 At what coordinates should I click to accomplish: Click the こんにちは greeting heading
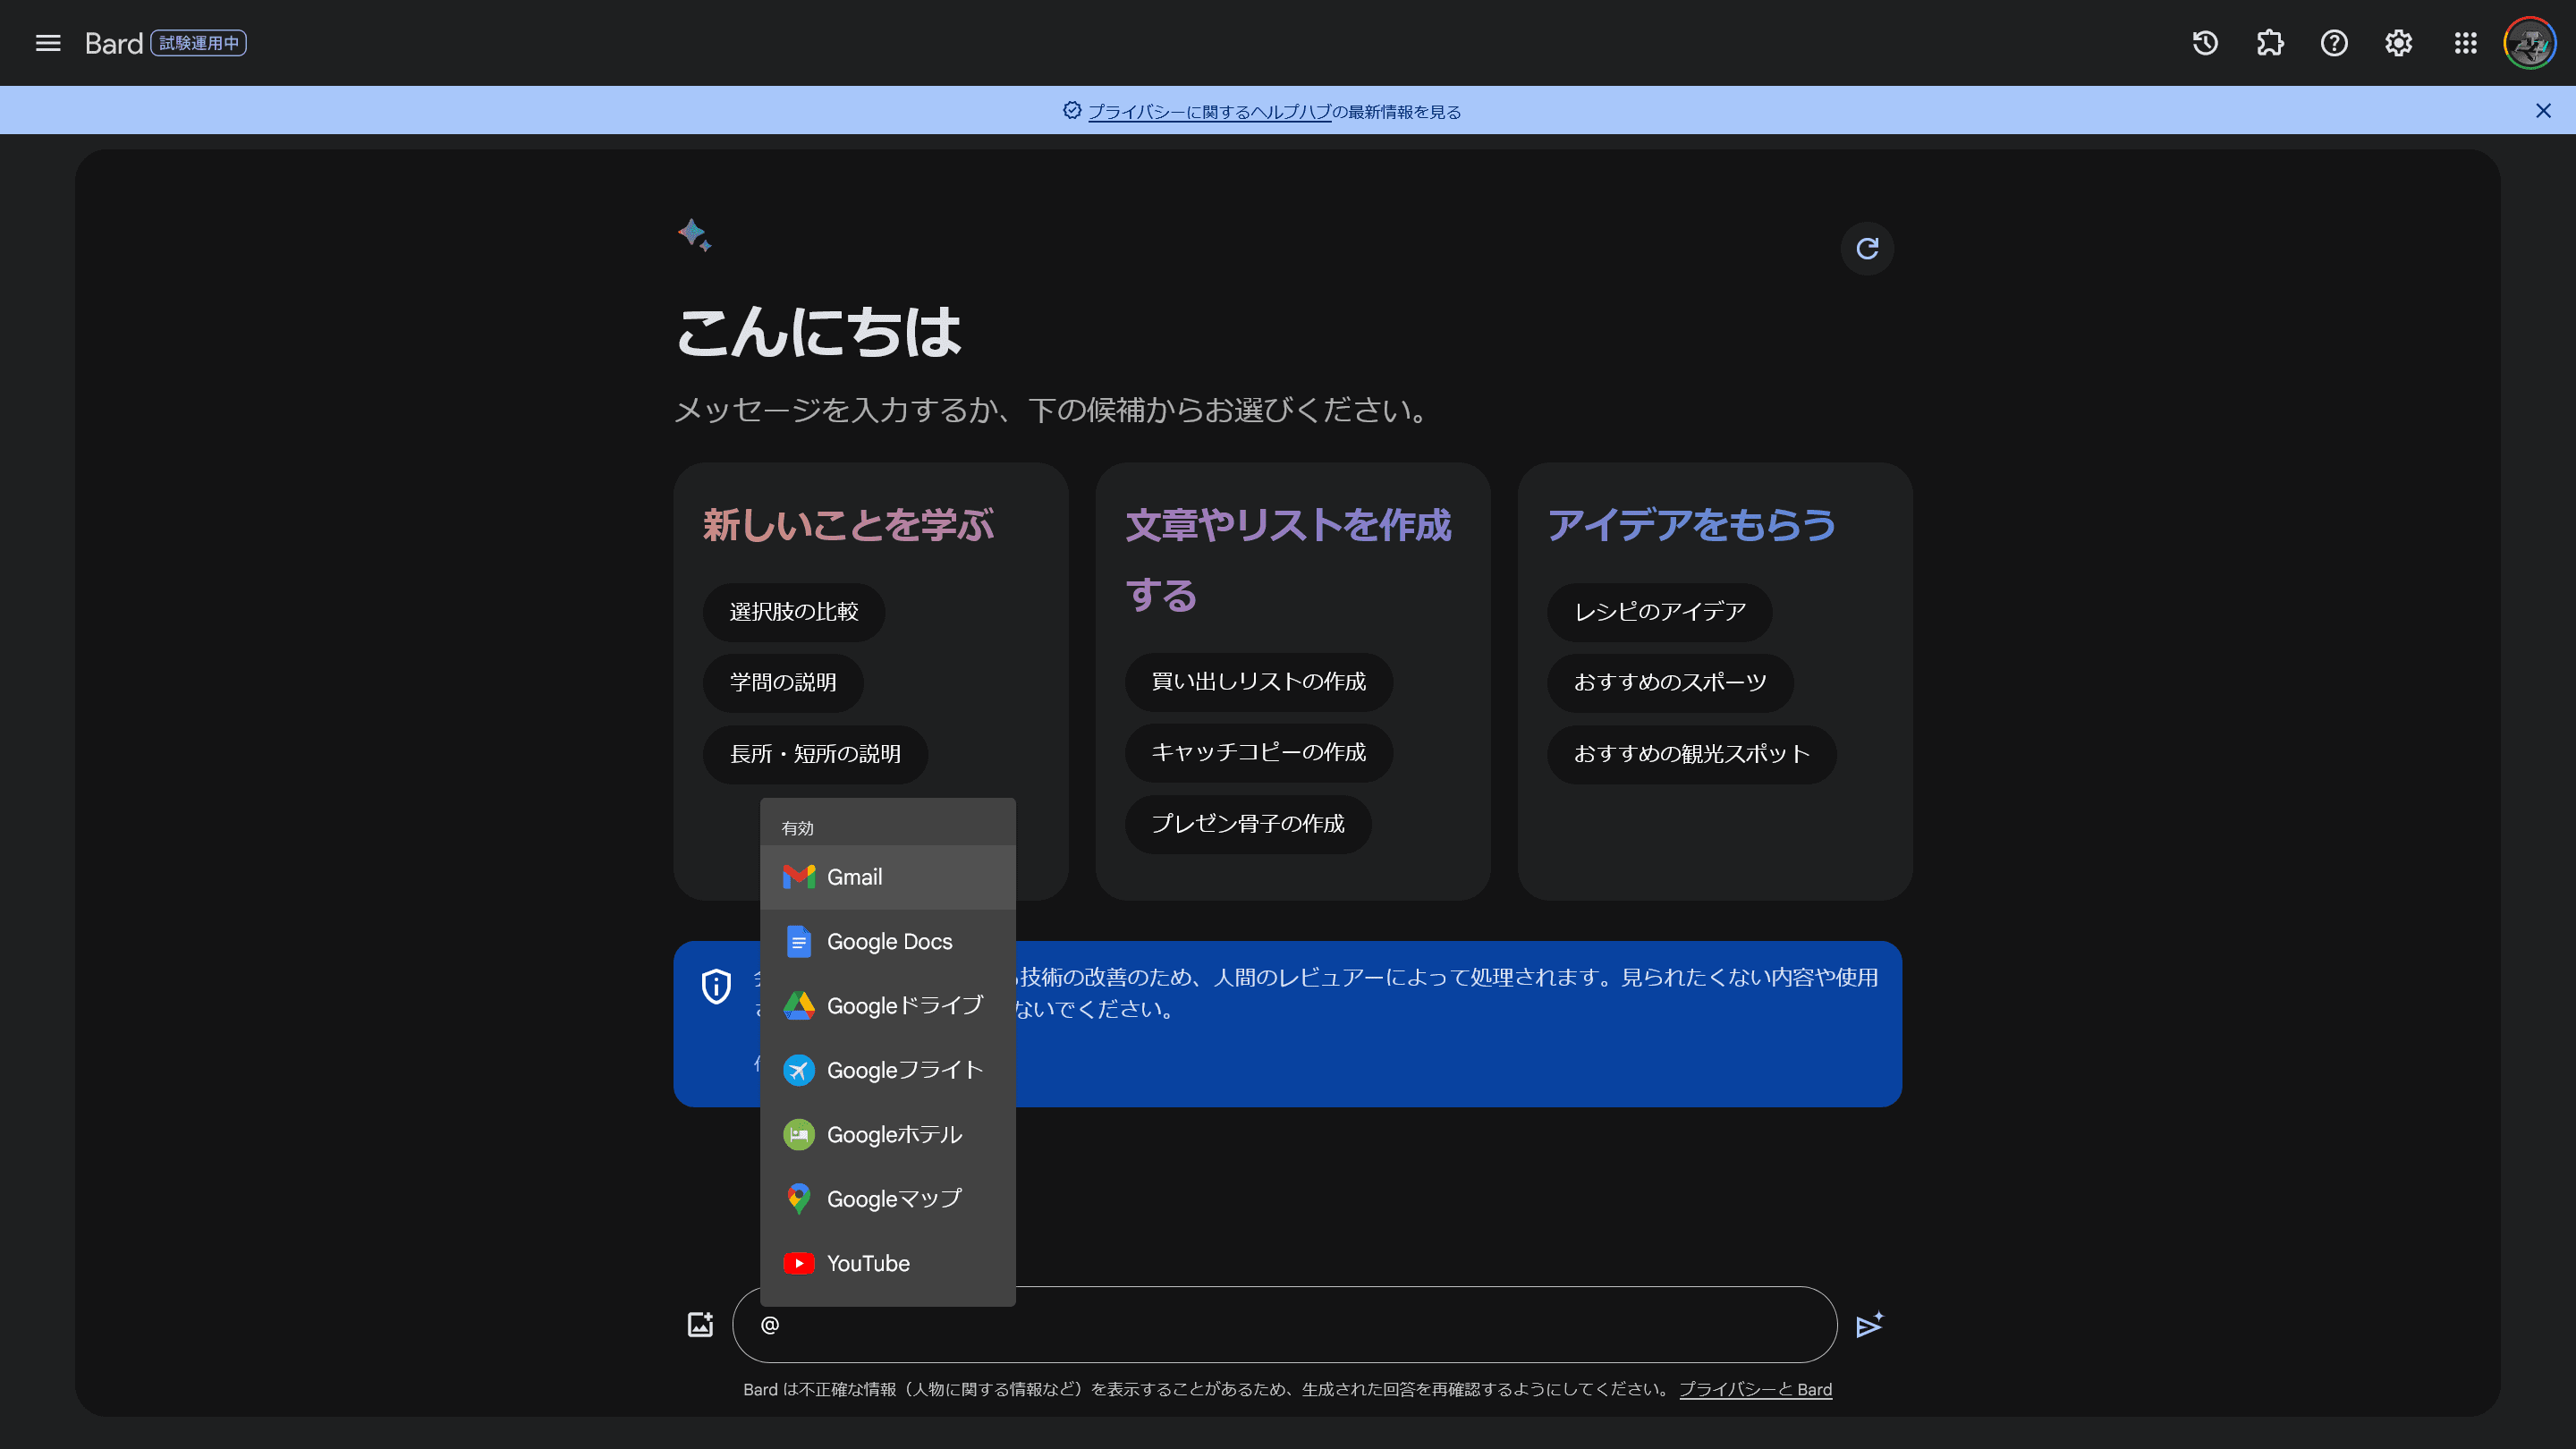point(818,332)
